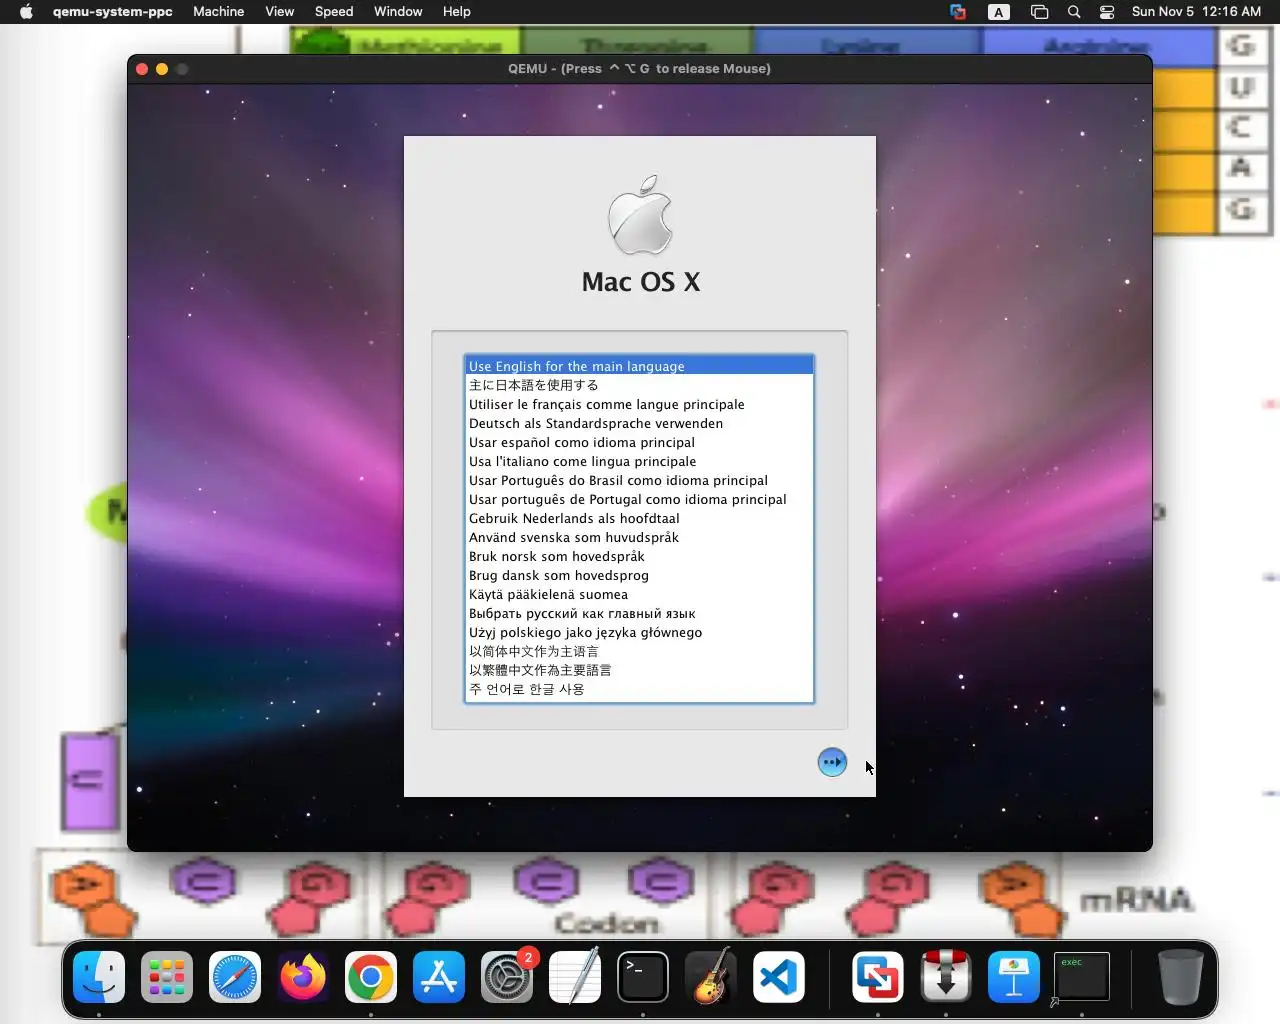
Task: Select 'Bruk norsk som hovedspråk'
Action: [x=639, y=556]
